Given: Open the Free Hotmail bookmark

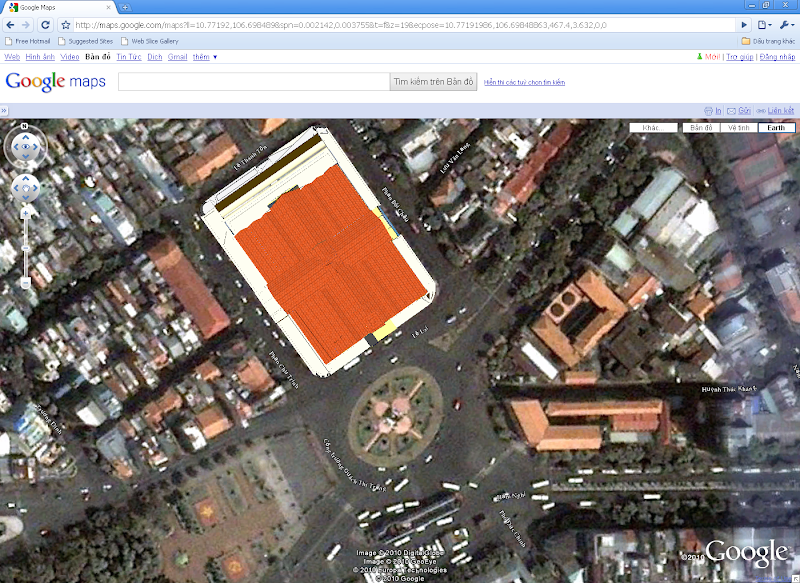Looking at the screenshot, I should (x=28, y=41).
